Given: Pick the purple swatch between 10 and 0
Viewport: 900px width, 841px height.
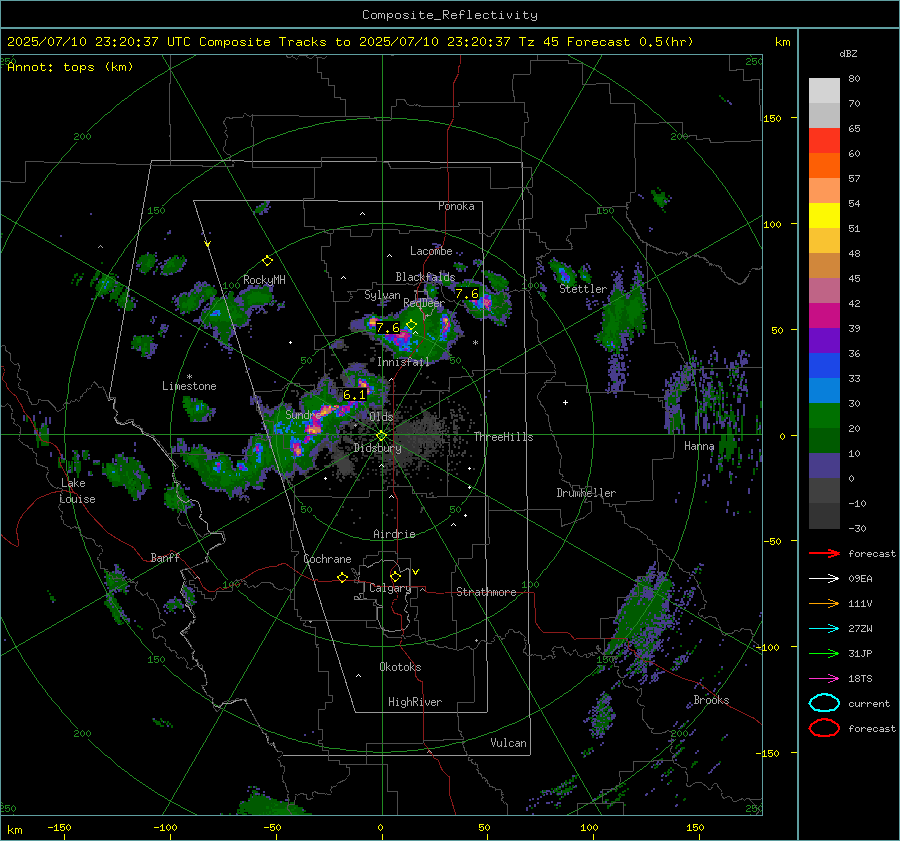Looking at the screenshot, I should (824, 466).
